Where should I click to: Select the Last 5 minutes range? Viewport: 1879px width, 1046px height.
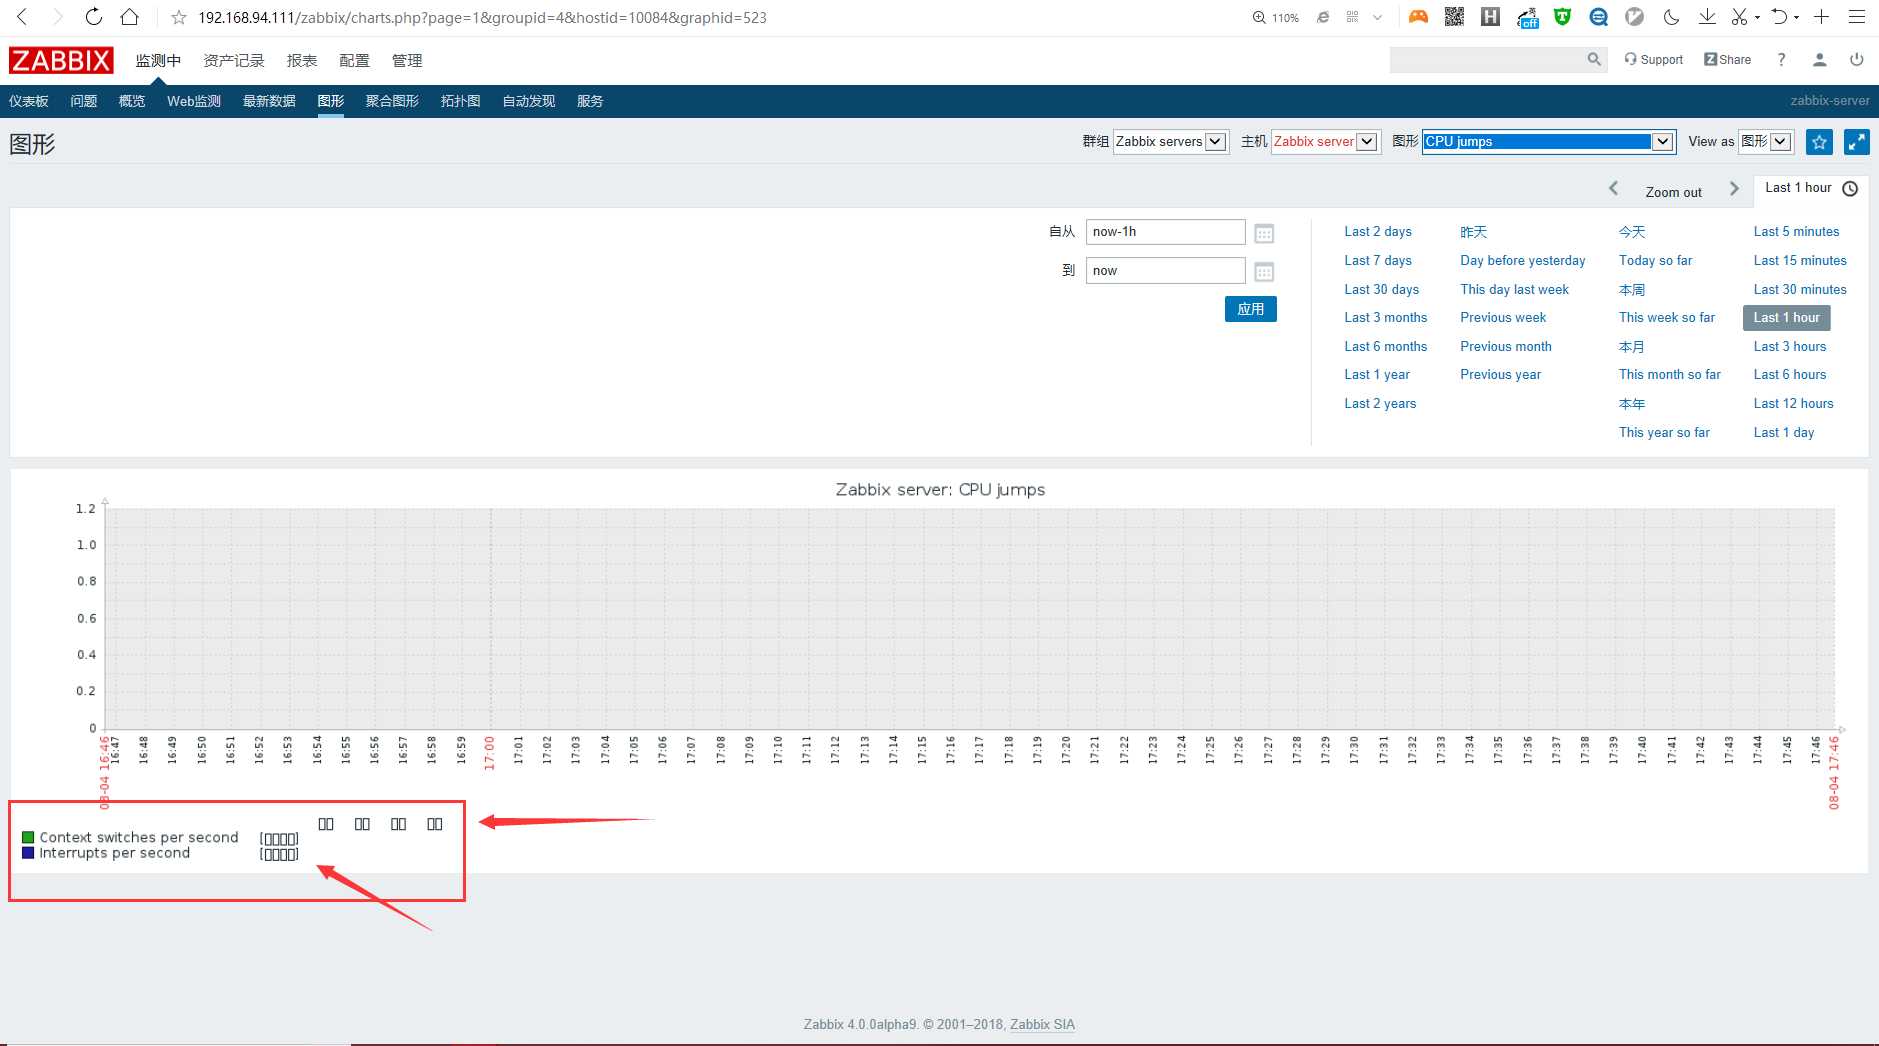(1796, 231)
